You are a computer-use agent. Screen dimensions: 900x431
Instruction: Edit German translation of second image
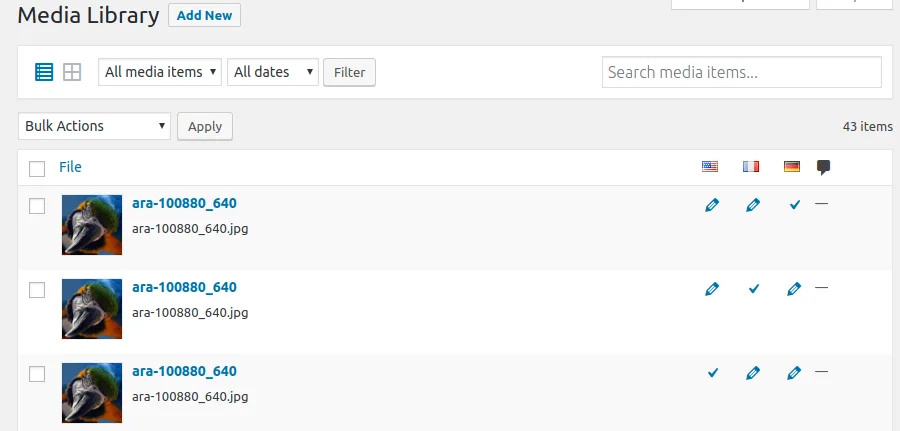[x=794, y=289]
